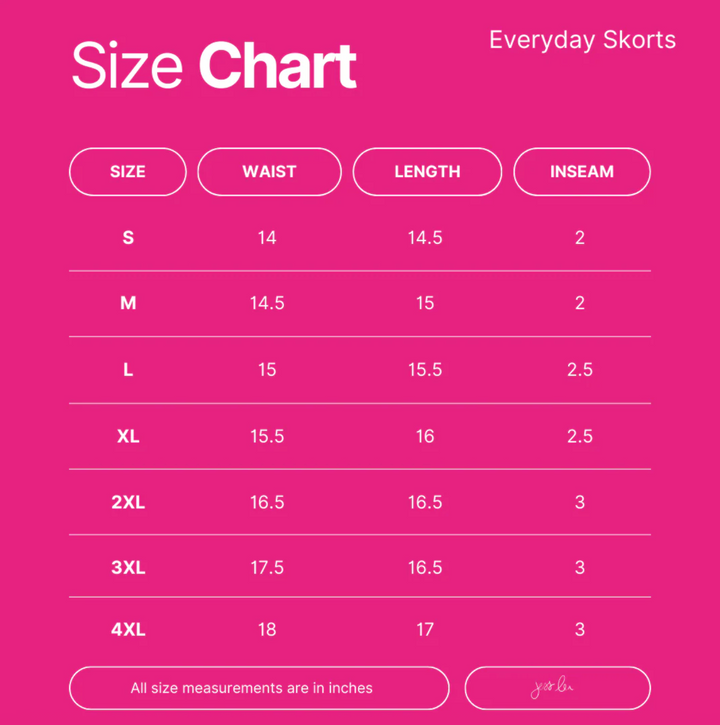Screen dimensions: 720x725
Task: Select the M size row label
Action: pyautogui.click(x=128, y=303)
